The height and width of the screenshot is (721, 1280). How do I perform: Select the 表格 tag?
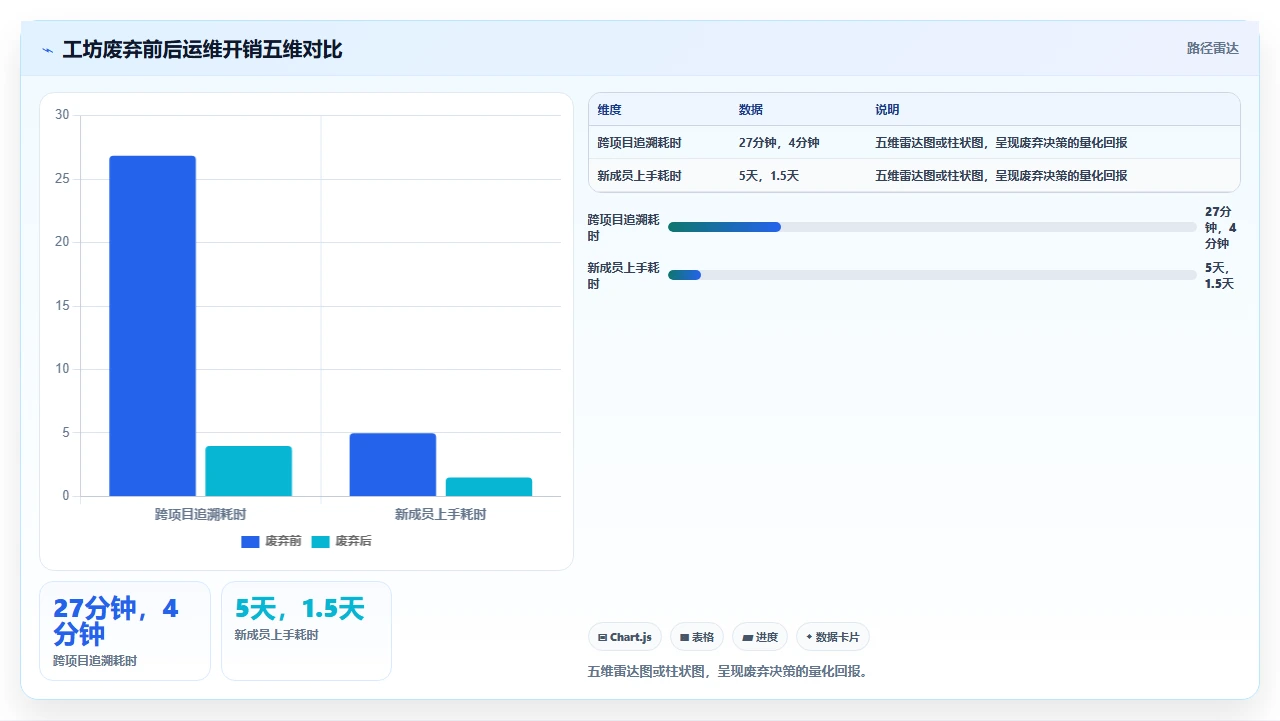[x=696, y=637]
